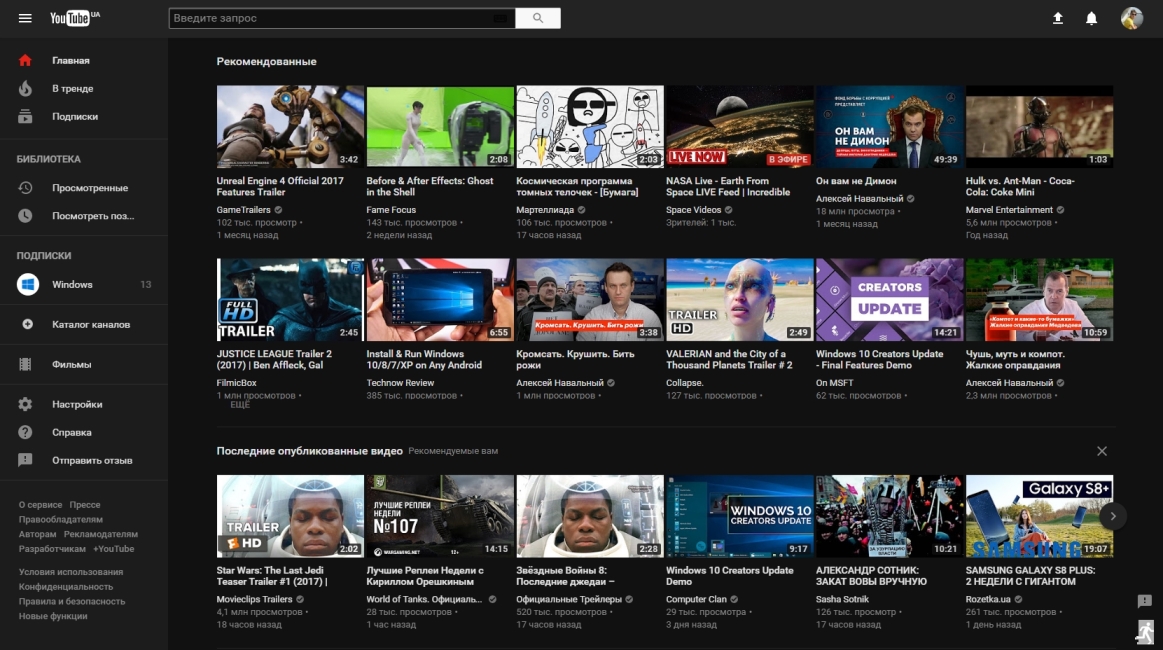The image size is (1163, 650).
Task: Play Ghost in the Shell effects thumbnail
Action: tap(440, 126)
